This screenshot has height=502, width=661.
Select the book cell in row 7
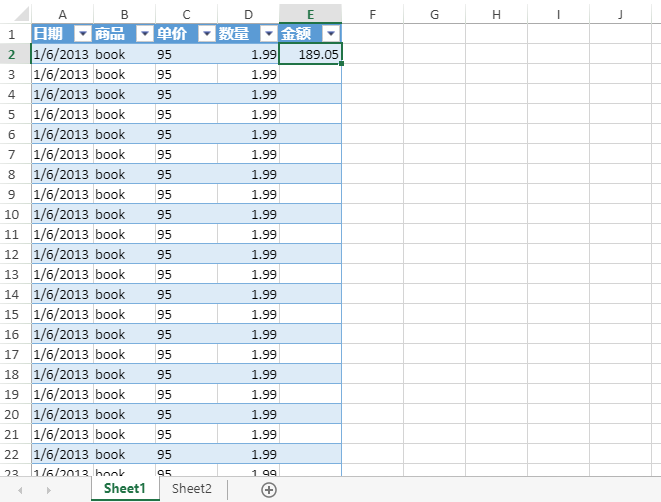[x=124, y=154]
